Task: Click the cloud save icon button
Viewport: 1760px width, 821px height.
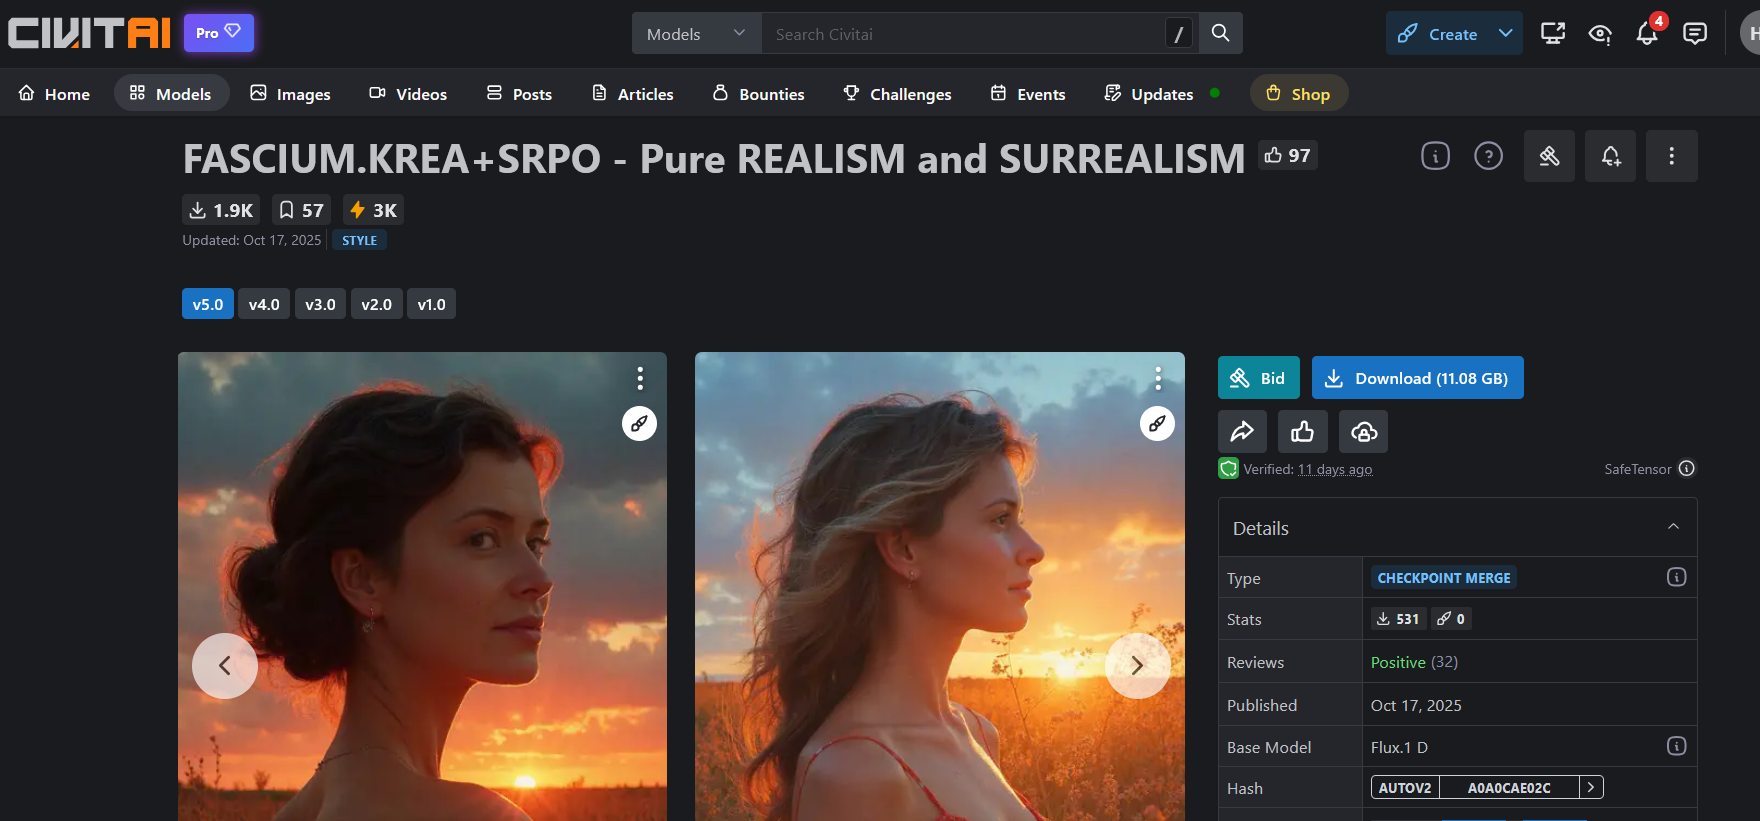Action: pyautogui.click(x=1364, y=431)
